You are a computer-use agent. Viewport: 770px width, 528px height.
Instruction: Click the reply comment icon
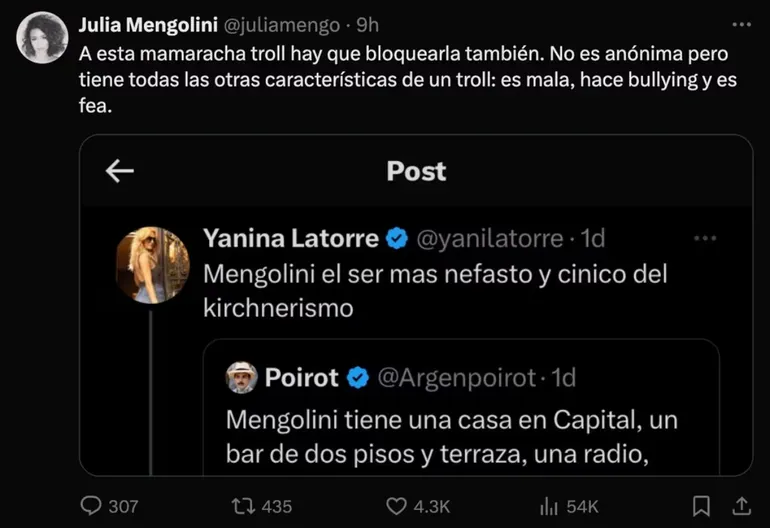(92, 506)
